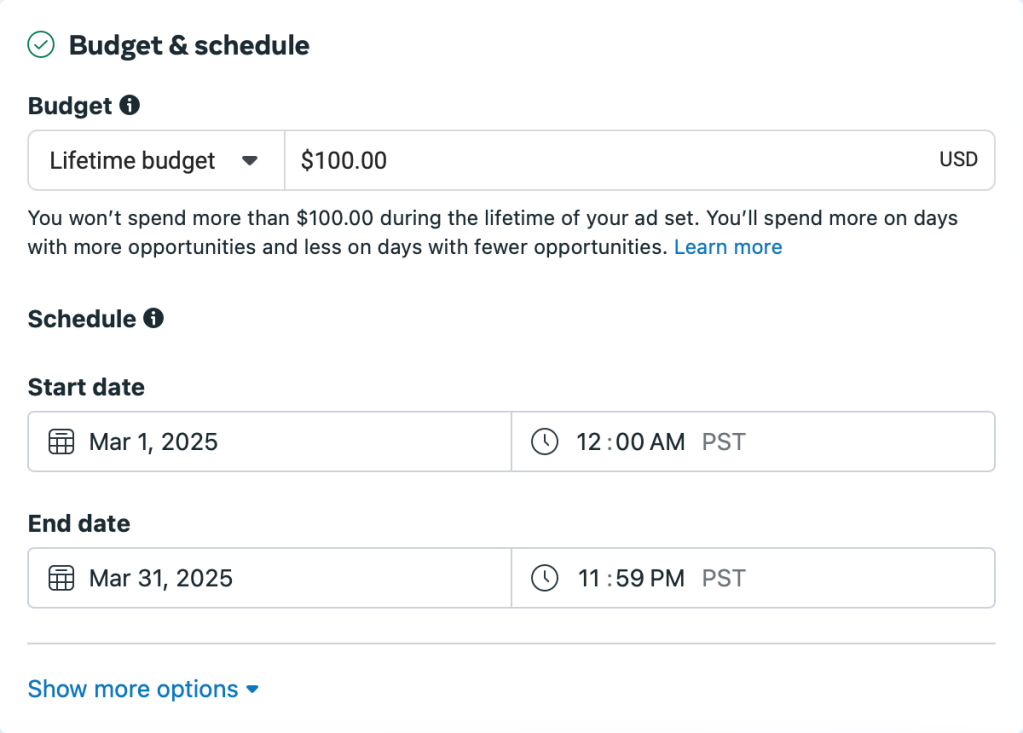Click the green checkmark beside Budget & schedule

(41, 45)
